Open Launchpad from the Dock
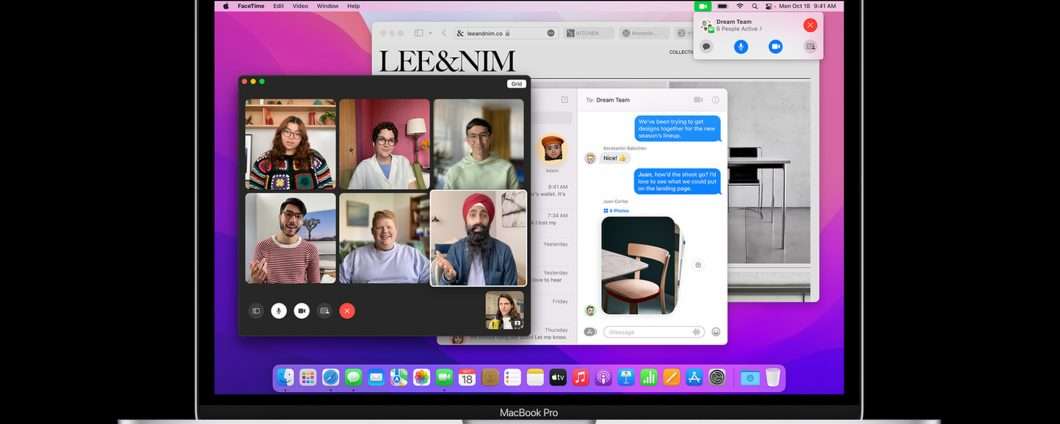Image resolution: width=1060 pixels, height=424 pixels. pyautogui.click(x=308, y=377)
